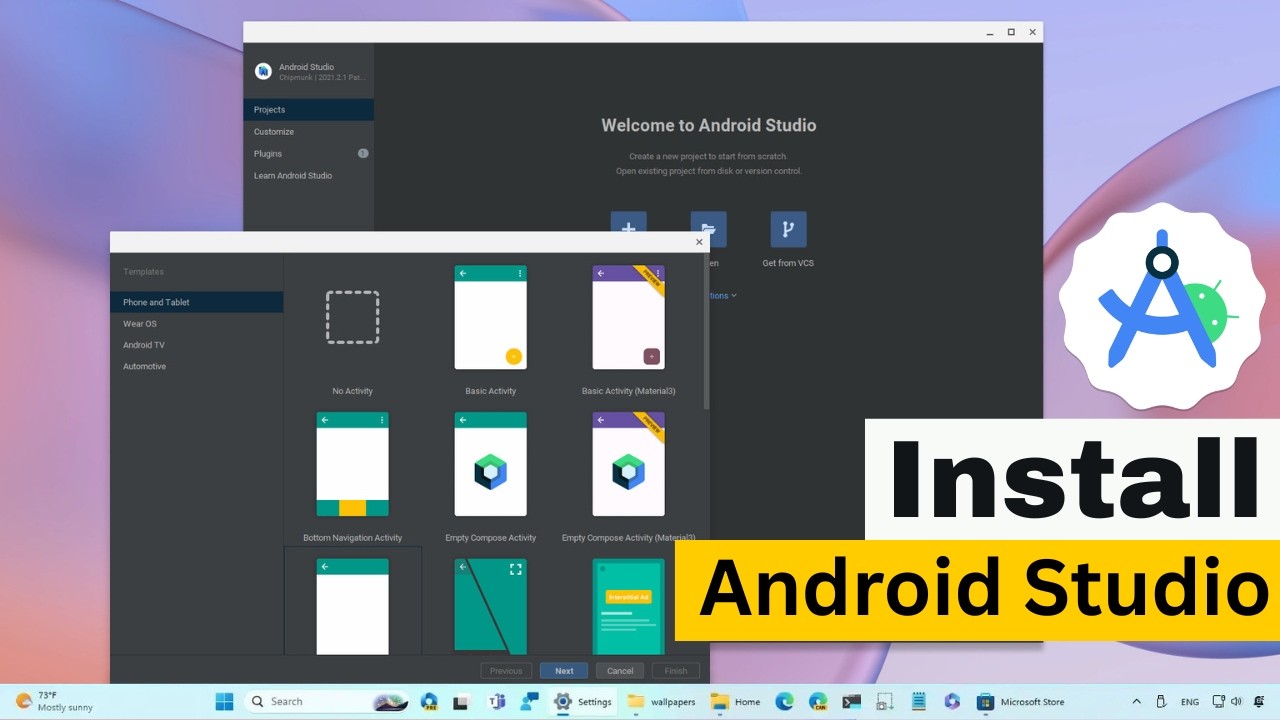Open weather widget showing 73°F

54,701
